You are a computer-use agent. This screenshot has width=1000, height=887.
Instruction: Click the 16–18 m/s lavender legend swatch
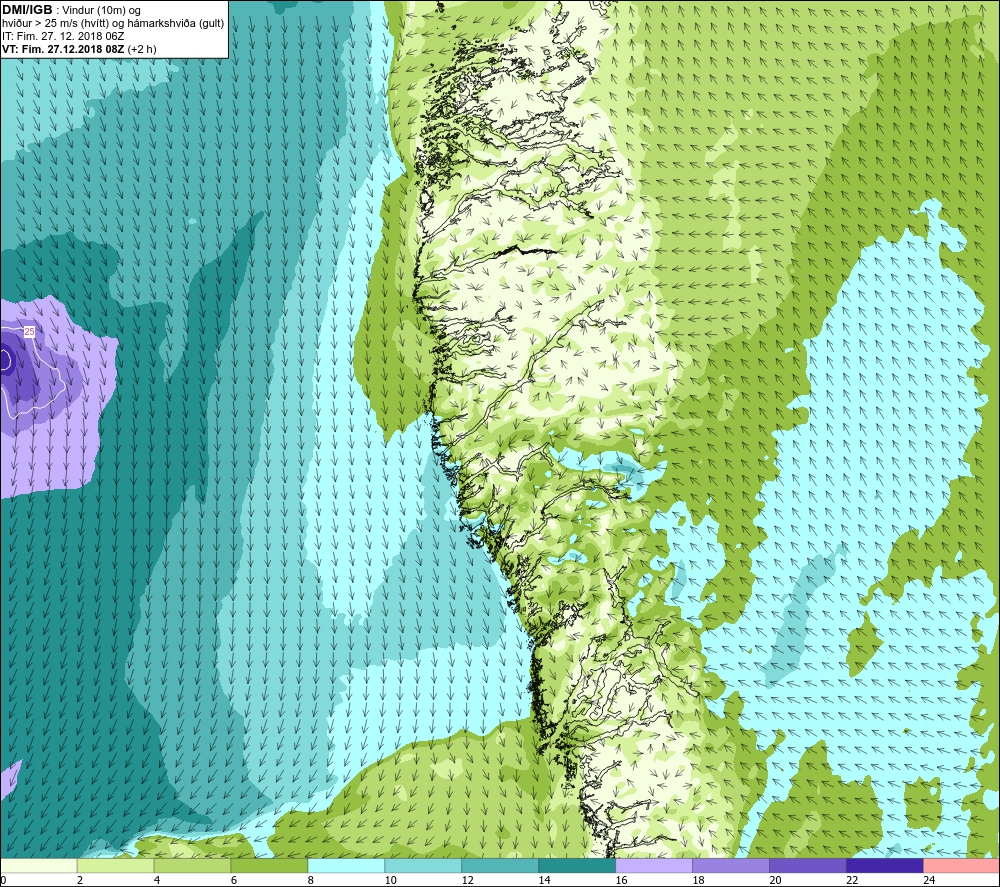pyautogui.click(x=654, y=865)
